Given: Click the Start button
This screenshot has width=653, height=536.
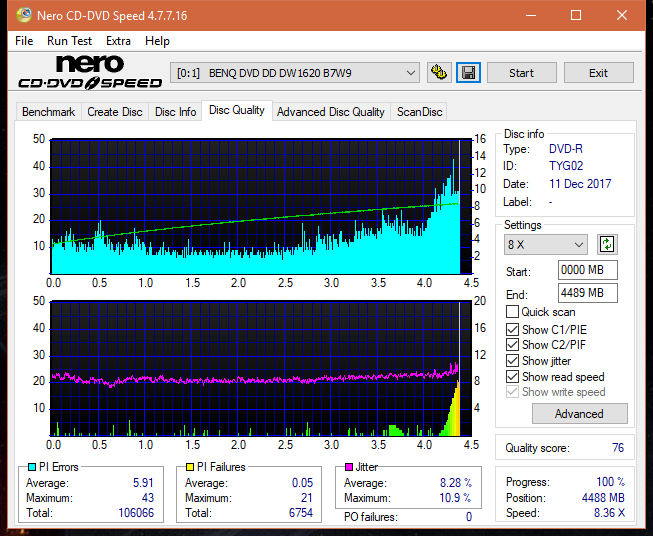Looking at the screenshot, I should tap(521, 73).
